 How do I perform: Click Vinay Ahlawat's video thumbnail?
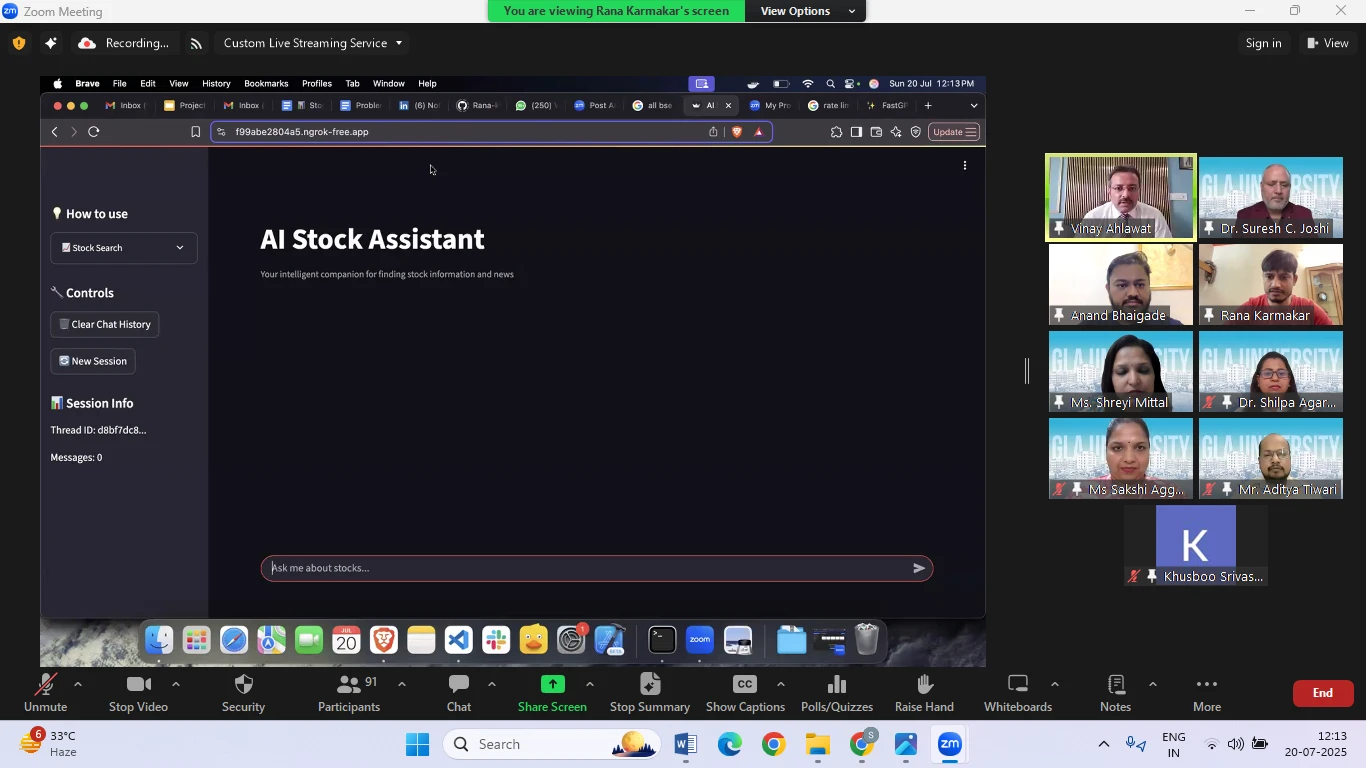pos(1120,197)
